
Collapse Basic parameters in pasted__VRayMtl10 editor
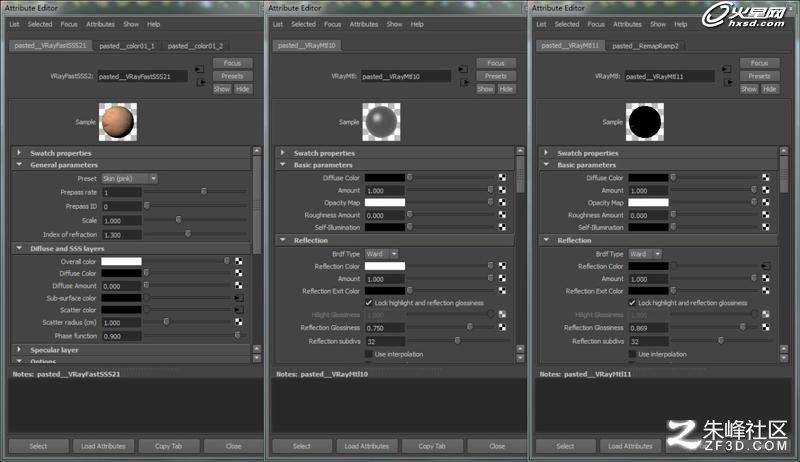point(283,165)
